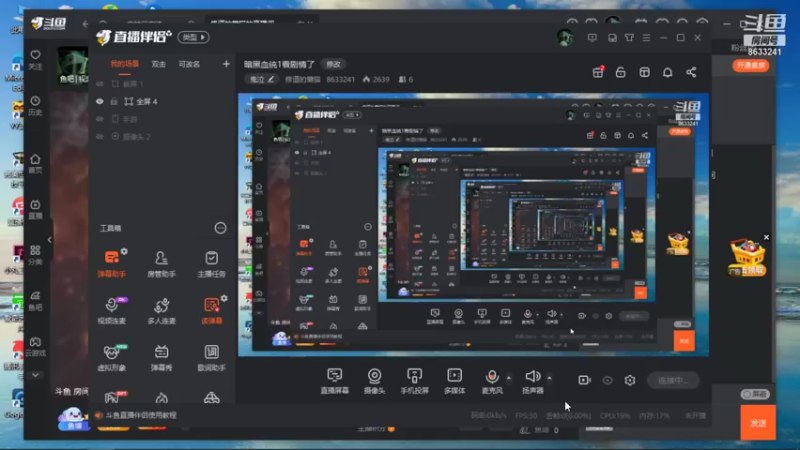Expand microphone options arrow

point(509,378)
